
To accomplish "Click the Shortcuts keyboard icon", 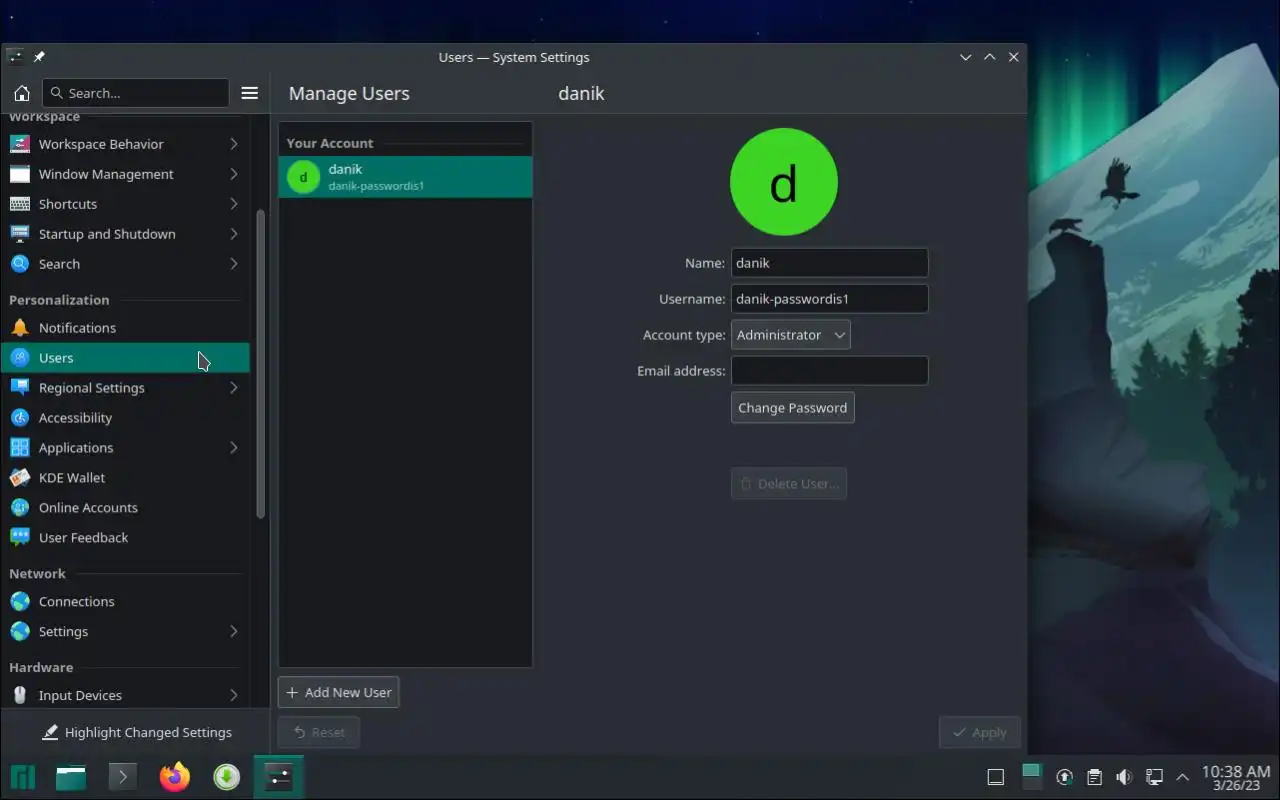I will tap(20, 204).
